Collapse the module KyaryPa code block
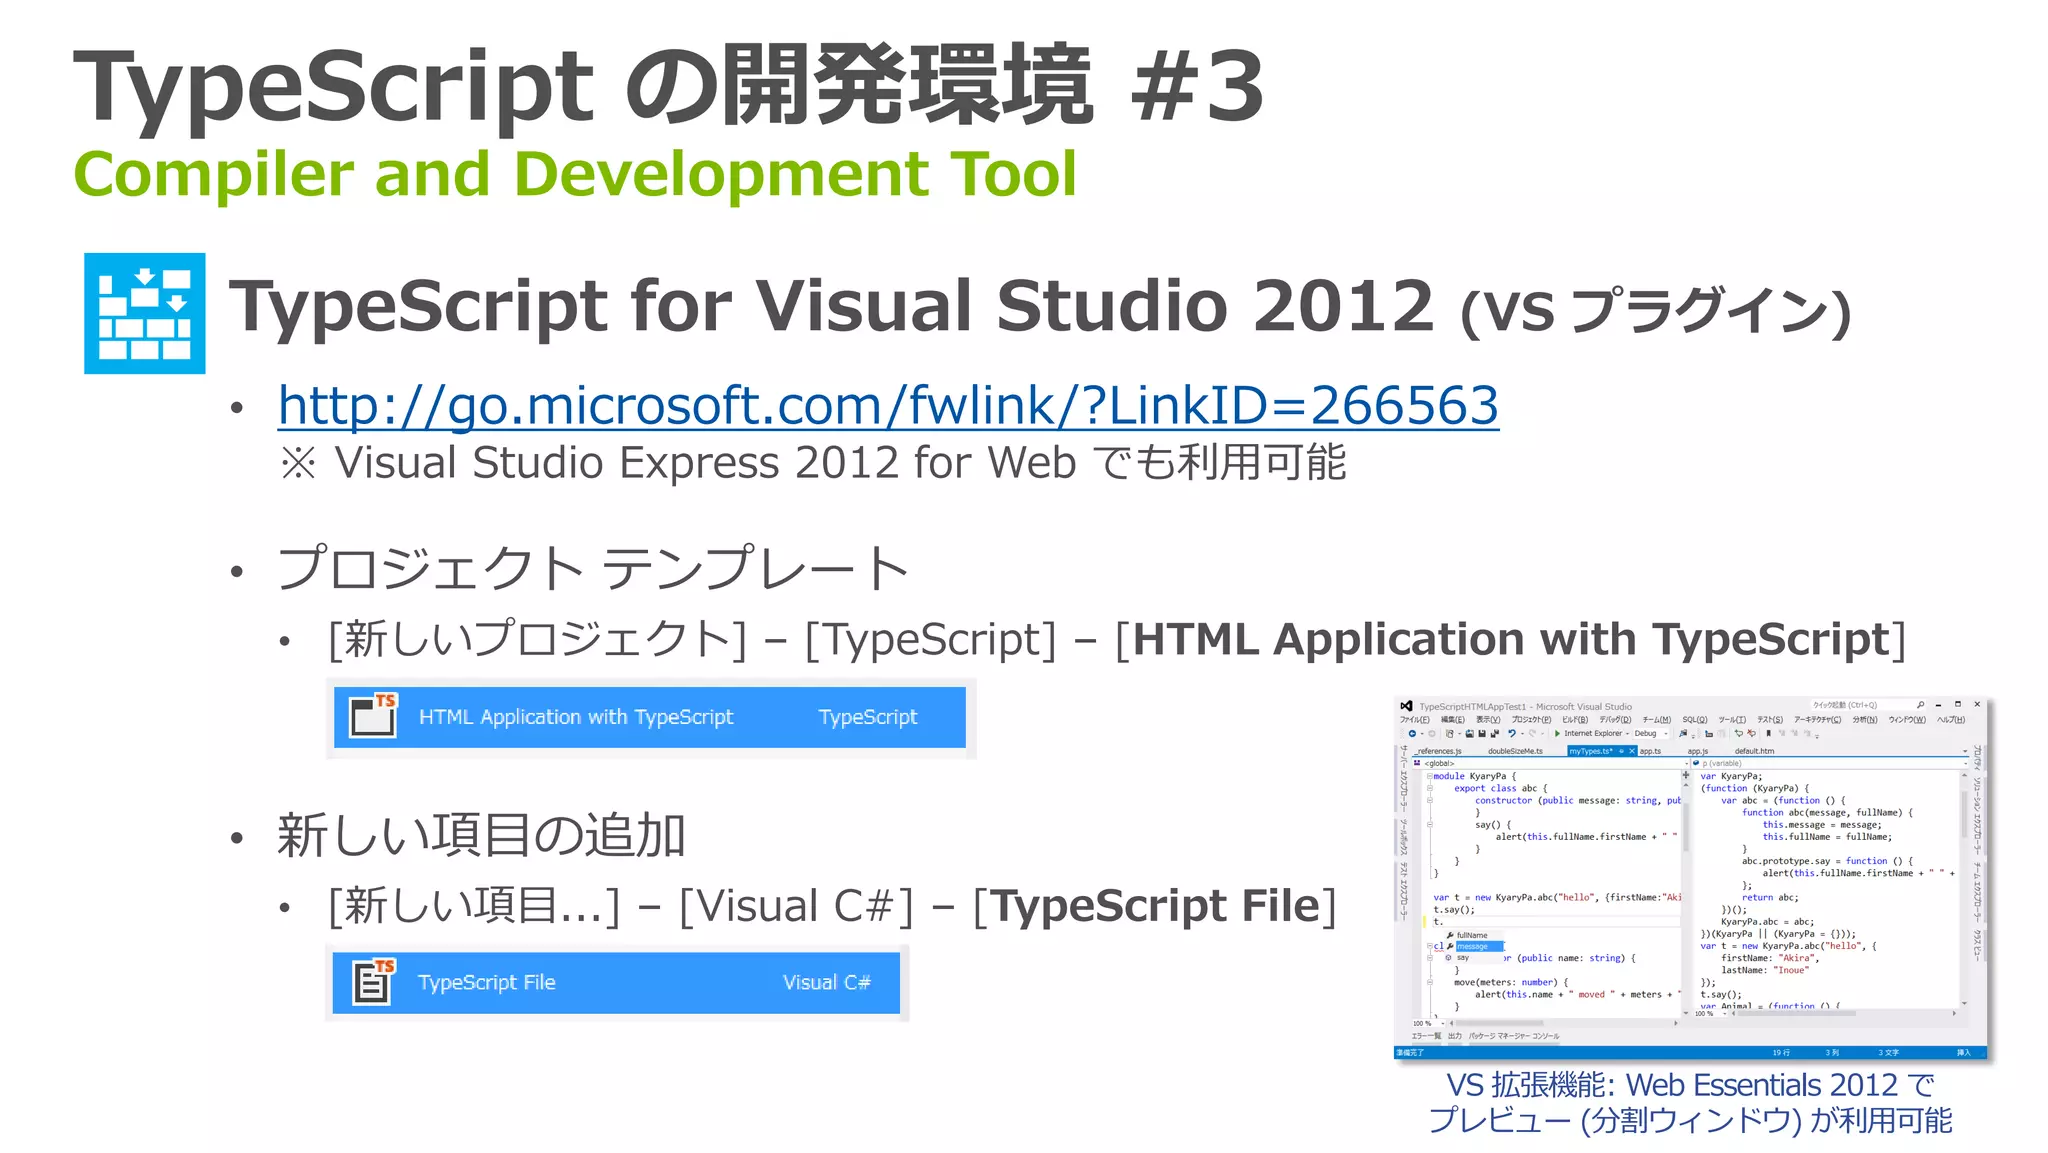The width and height of the screenshot is (2048, 1153). [x=1429, y=776]
